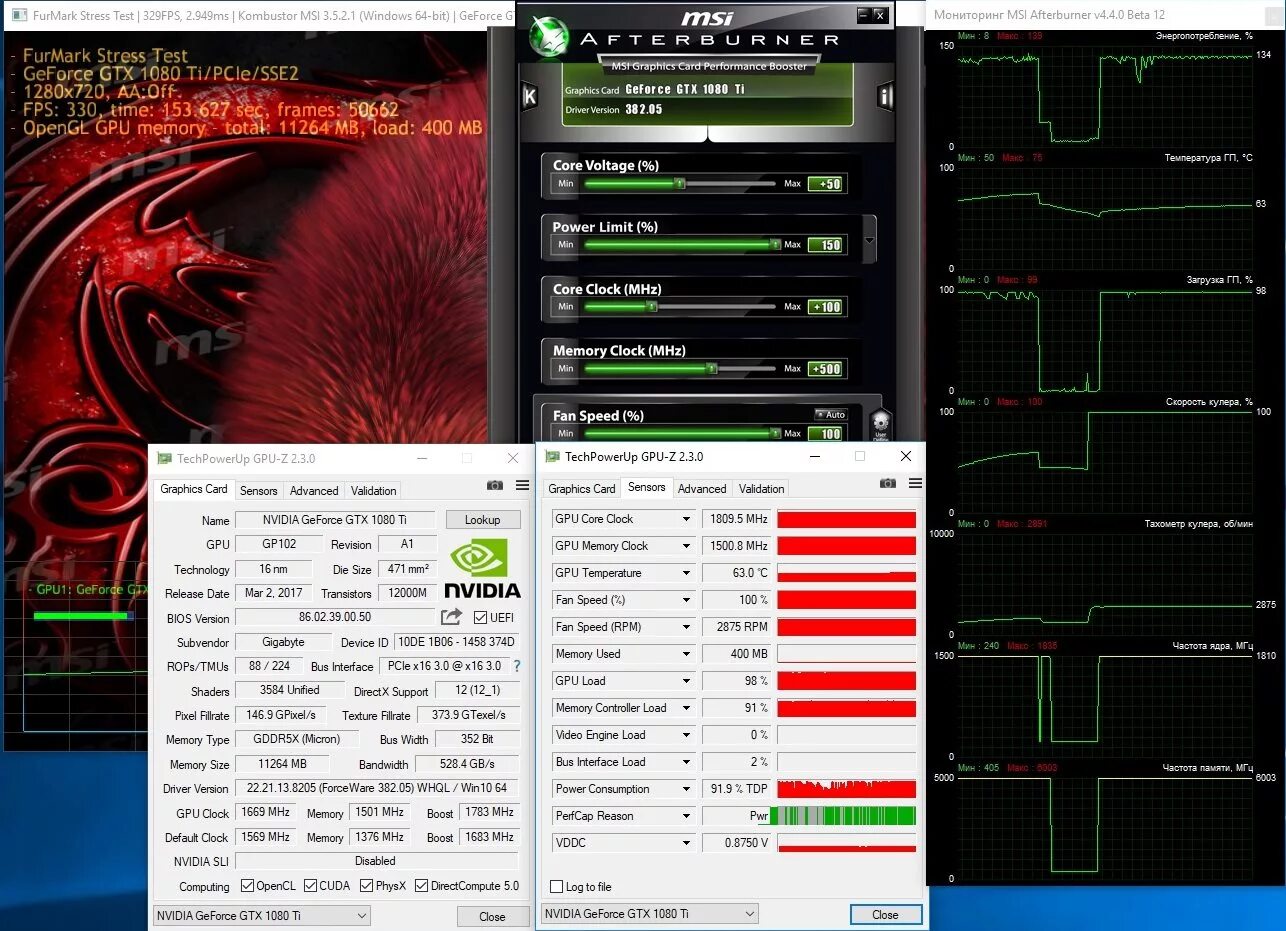Click the Afterburner green jet logo
The image size is (1286, 931).
(547, 34)
